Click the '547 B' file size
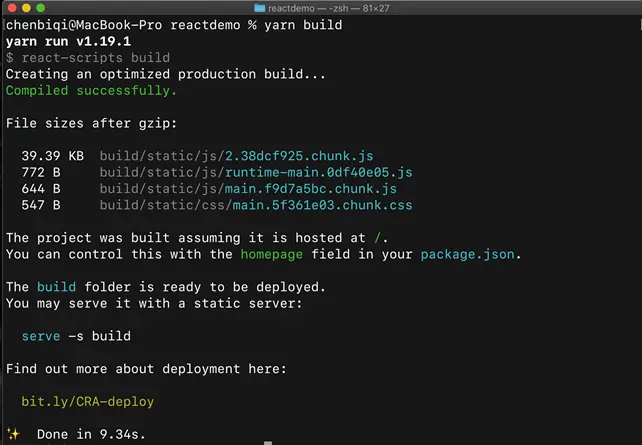The image size is (642, 445). 41,205
